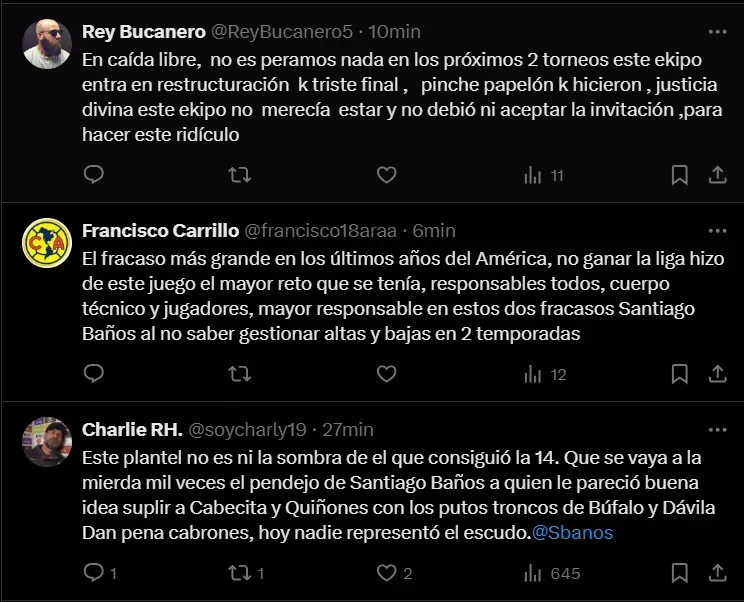Reply to Francisco Carrillo's tweet

pyautogui.click(x=93, y=374)
